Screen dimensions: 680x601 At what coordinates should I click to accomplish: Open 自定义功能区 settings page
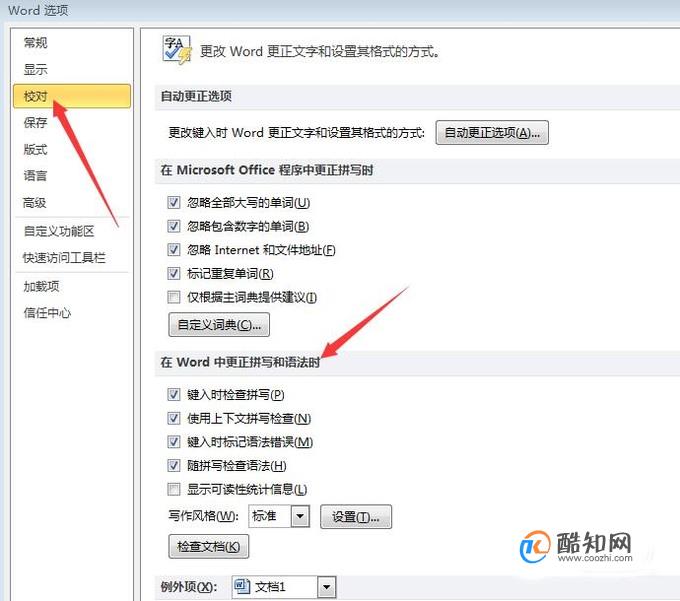tap(59, 231)
